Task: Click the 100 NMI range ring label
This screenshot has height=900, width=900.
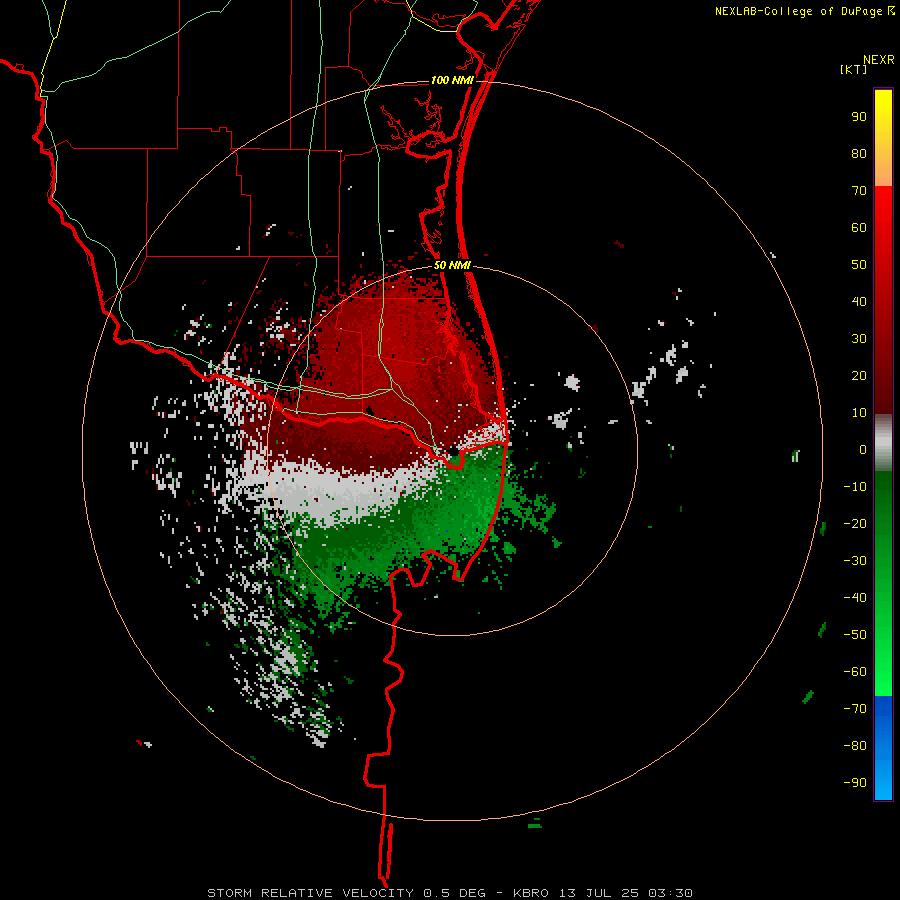Action: 452,80
